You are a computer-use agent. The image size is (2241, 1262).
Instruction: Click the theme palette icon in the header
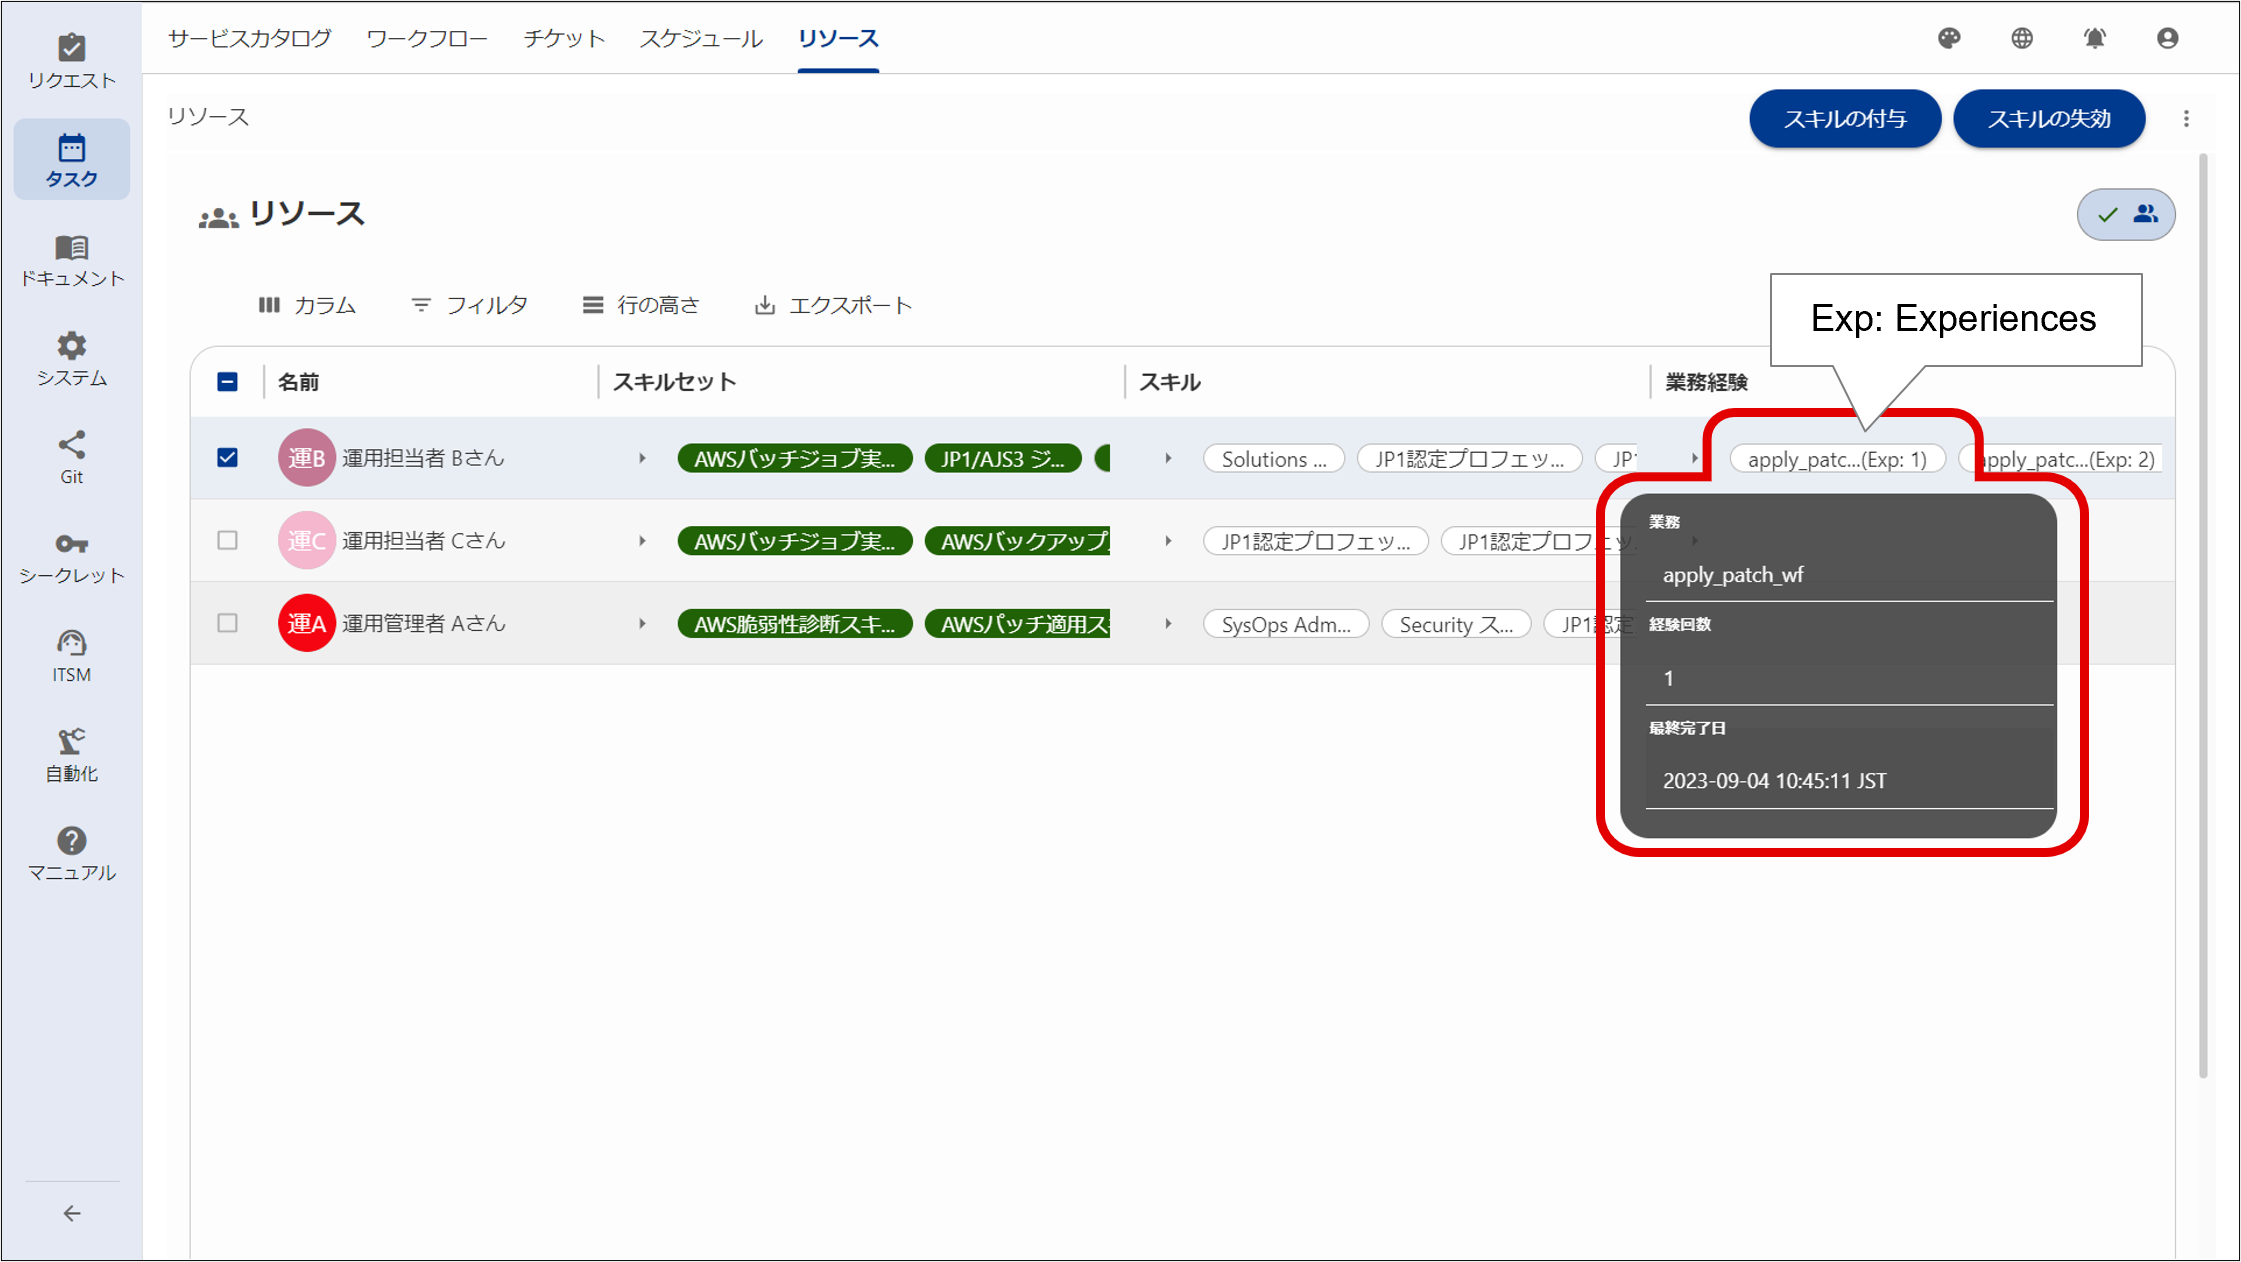point(1949,38)
